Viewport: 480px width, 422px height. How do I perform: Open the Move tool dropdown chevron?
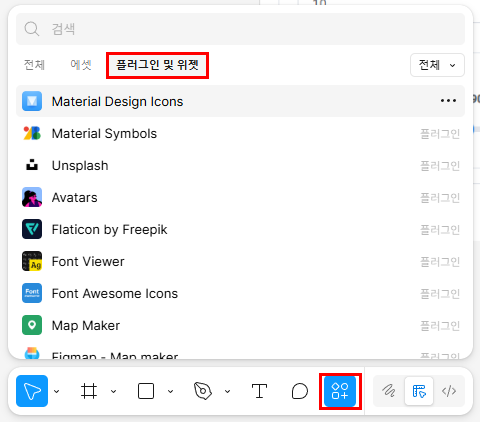[57, 391]
